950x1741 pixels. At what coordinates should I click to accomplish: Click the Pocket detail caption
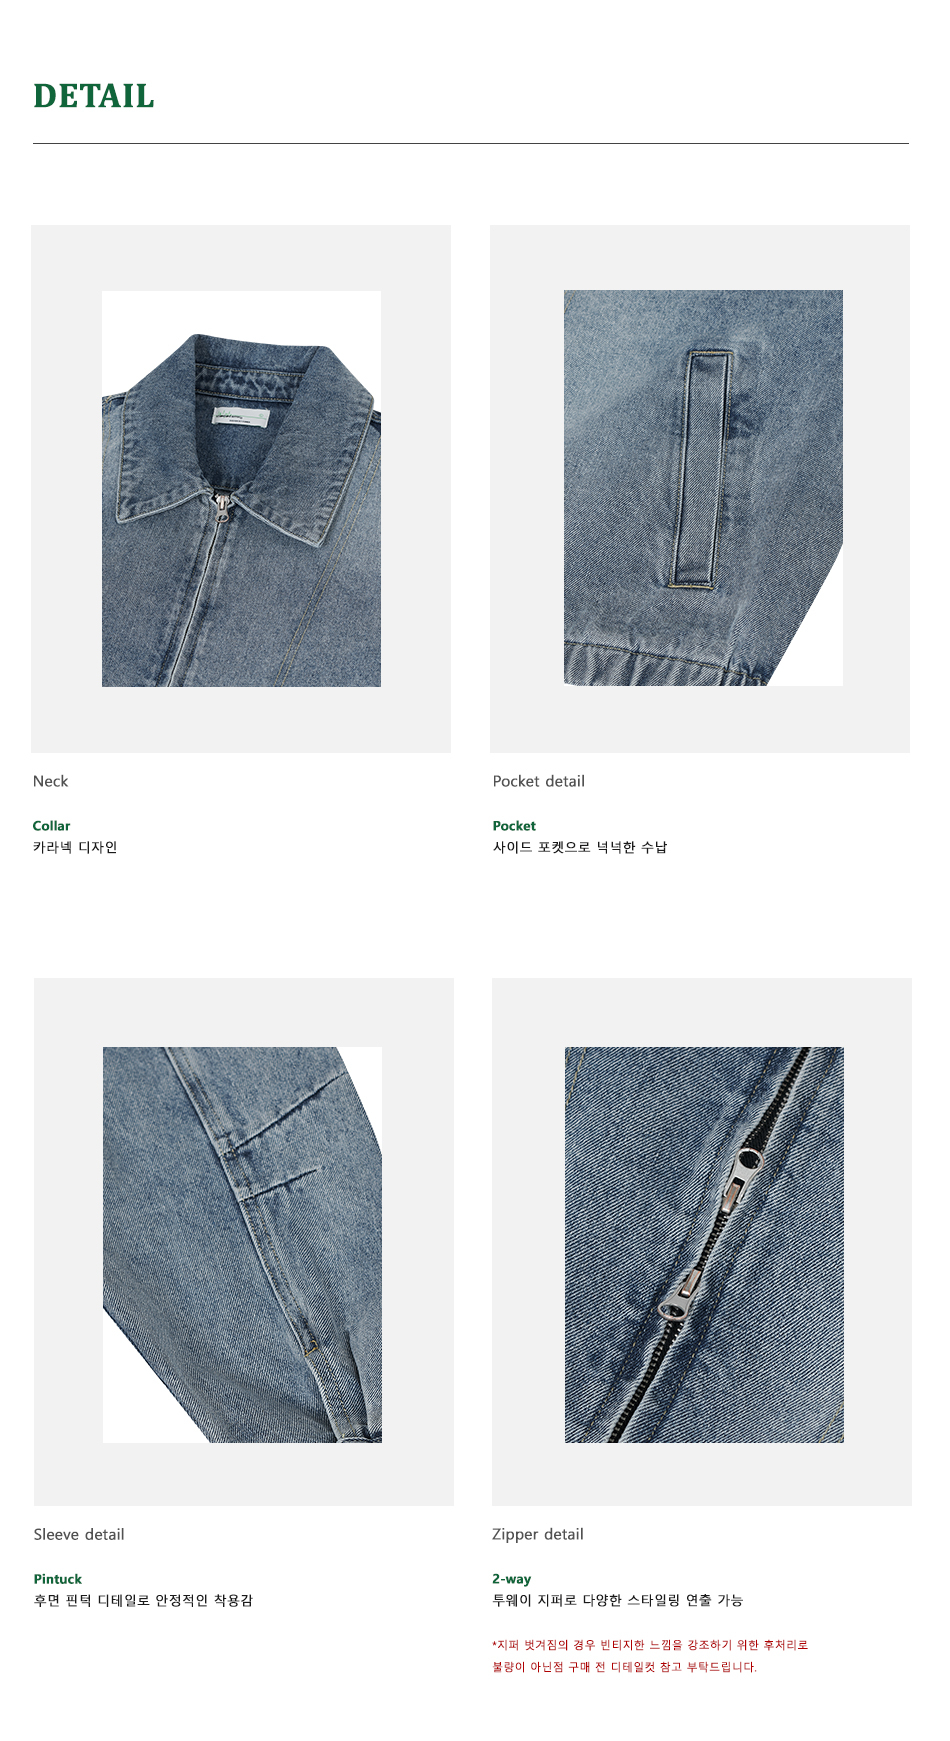pyautogui.click(x=539, y=781)
